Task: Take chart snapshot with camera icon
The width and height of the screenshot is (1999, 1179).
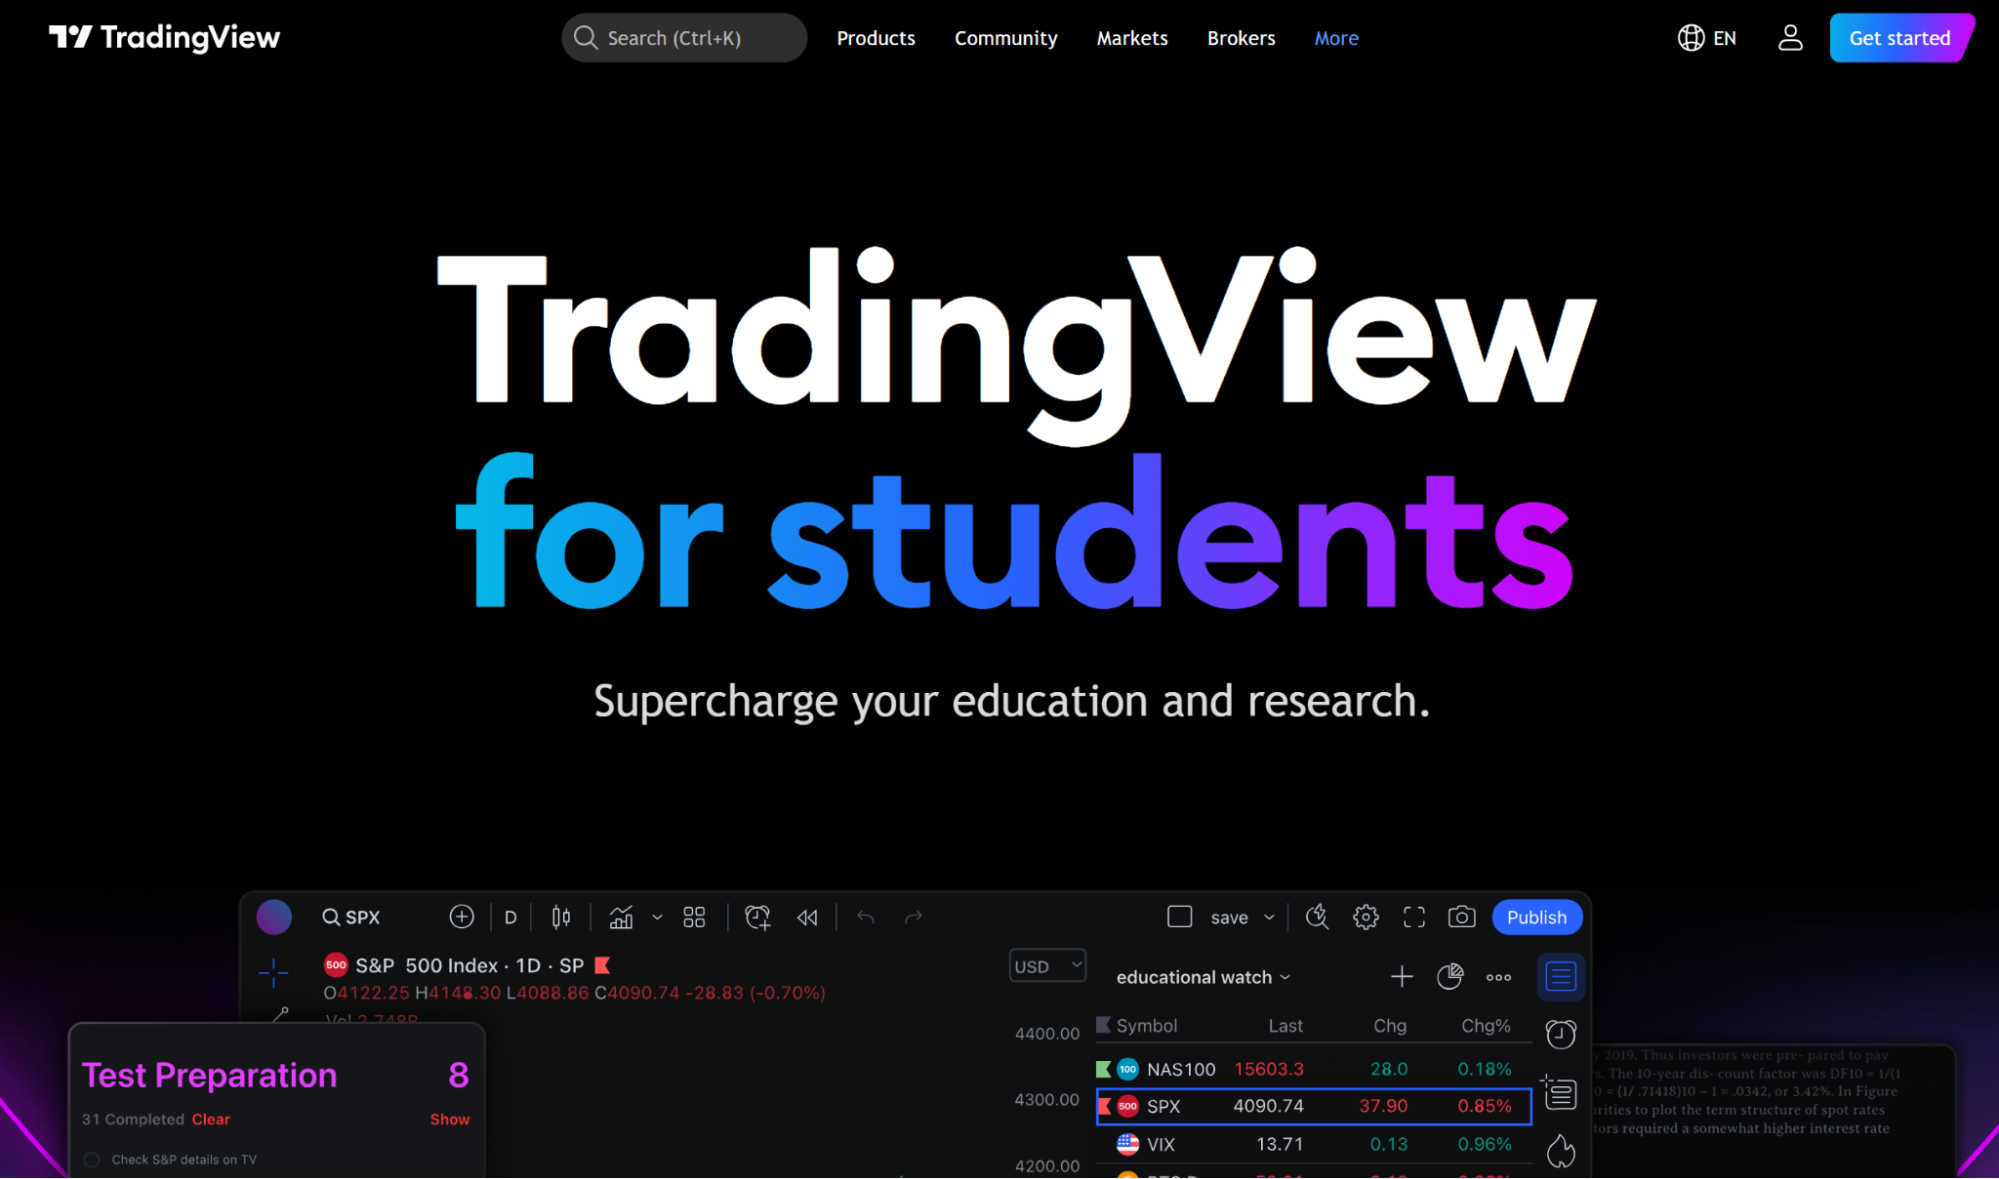Action: coord(1461,917)
